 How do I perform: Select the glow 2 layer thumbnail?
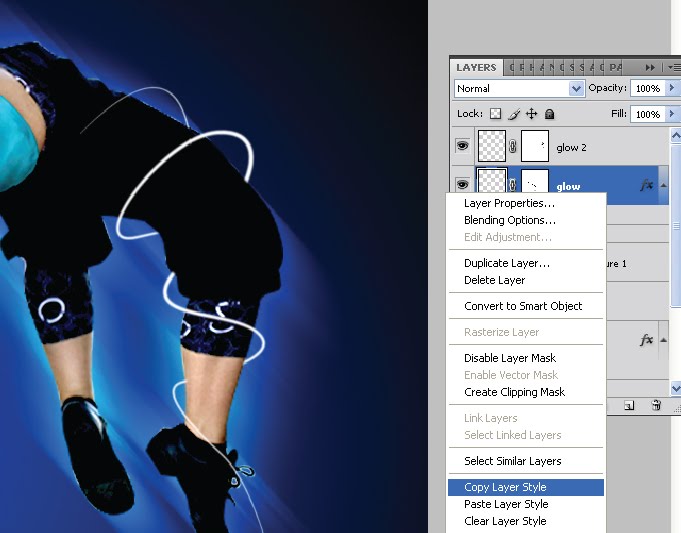[x=492, y=146]
